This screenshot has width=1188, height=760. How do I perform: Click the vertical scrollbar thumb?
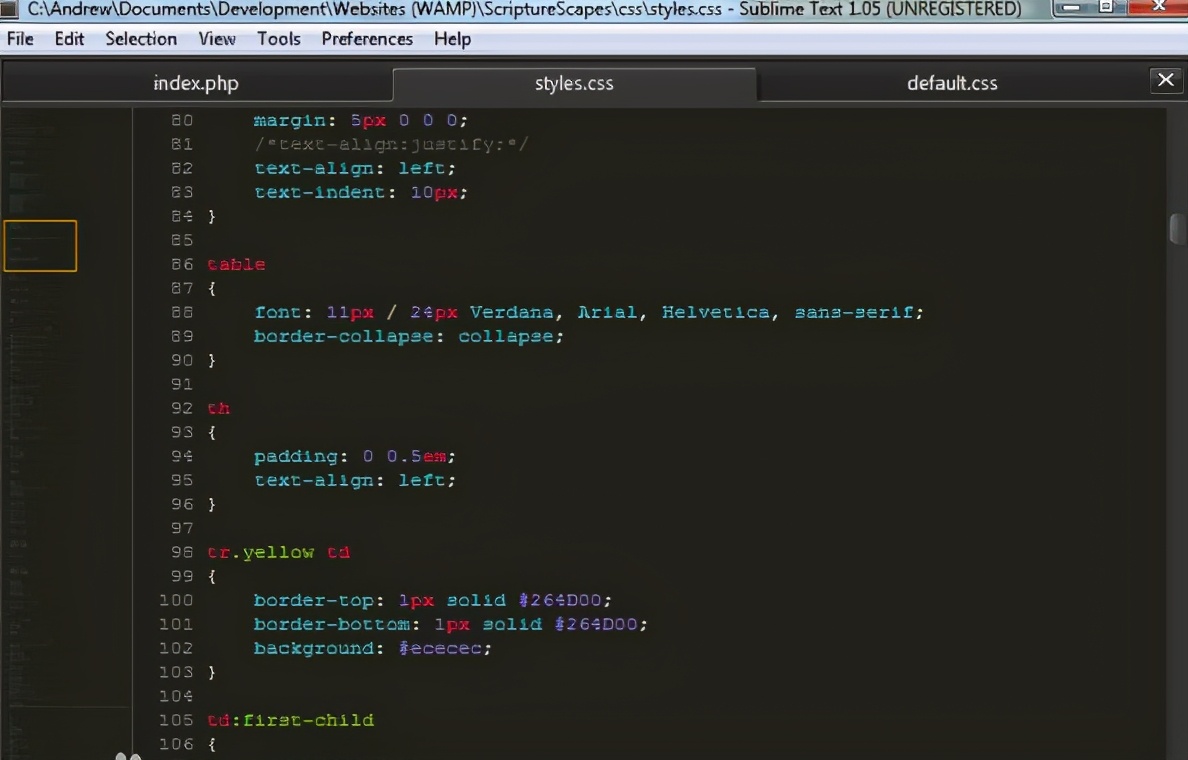coord(1177,228)
